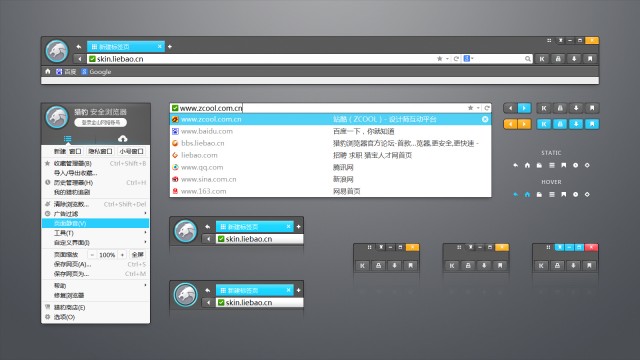The image size is (640, 360).
Task: Click the star icon in the zcool address field
Action: coord(470,108)
